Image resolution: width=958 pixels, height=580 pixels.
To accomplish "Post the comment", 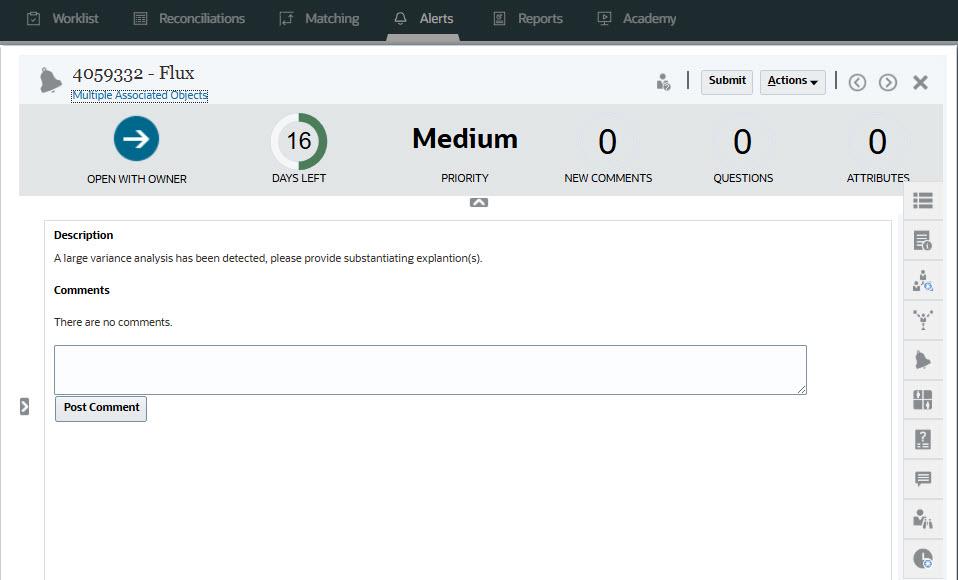I will pos(101,408).
